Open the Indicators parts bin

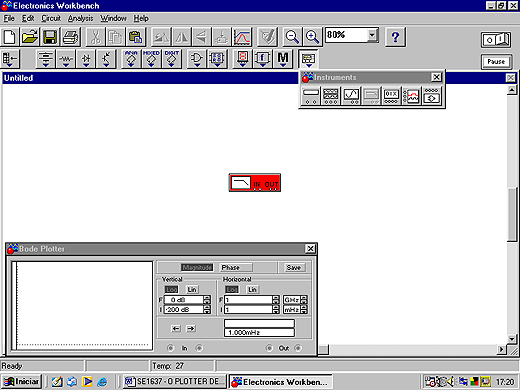(243, 59)
